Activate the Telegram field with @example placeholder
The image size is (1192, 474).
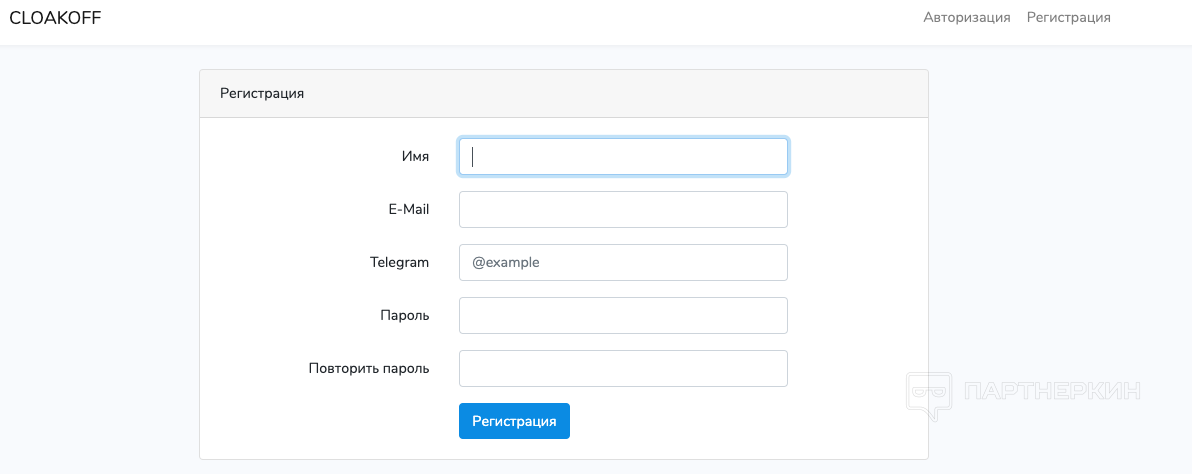[x=623, y=263]
